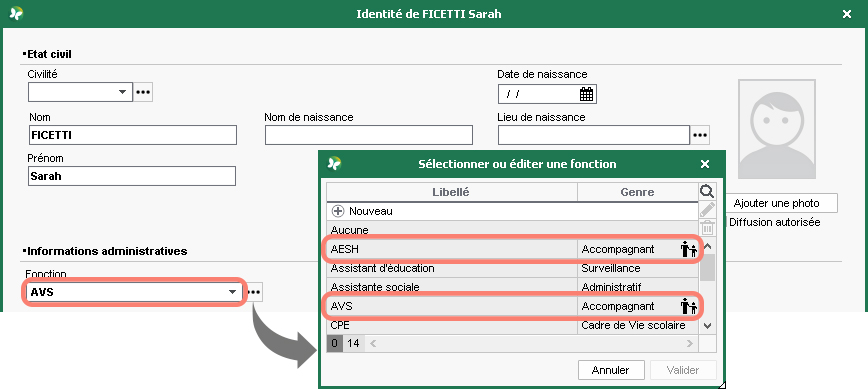The height and width of the screenshot is (389, 868).
Task: Click the accompagnant icon on the AVS row
Action: pyautogui.click(x=689, y=306)
